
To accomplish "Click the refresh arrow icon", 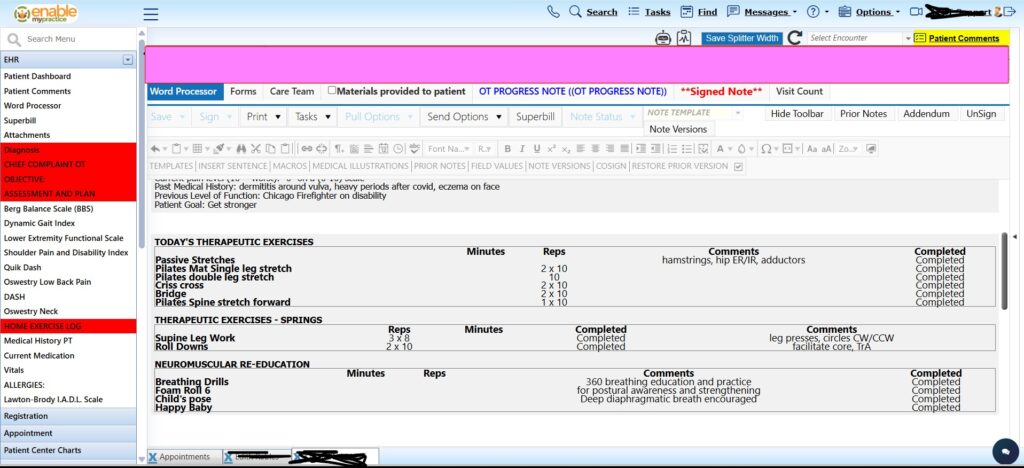I will coord(795,38).
